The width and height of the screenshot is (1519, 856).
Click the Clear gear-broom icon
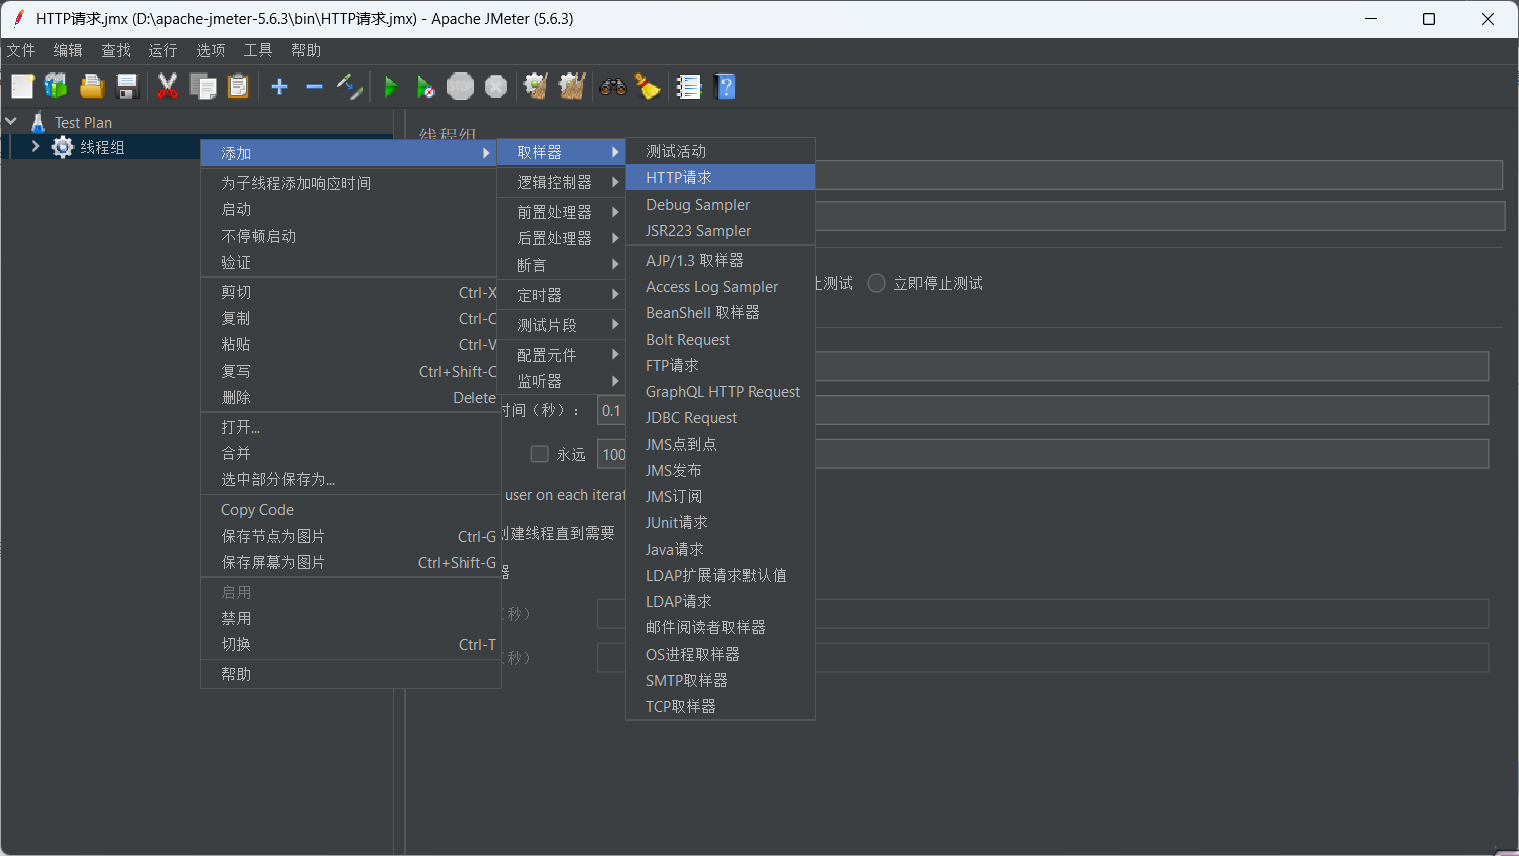pos(536,87)
